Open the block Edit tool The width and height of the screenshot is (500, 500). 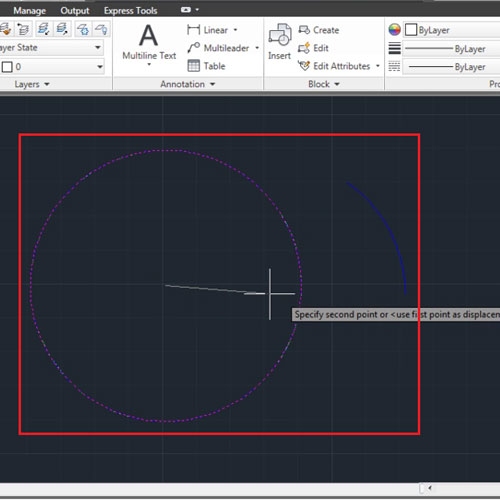point(313,48)
